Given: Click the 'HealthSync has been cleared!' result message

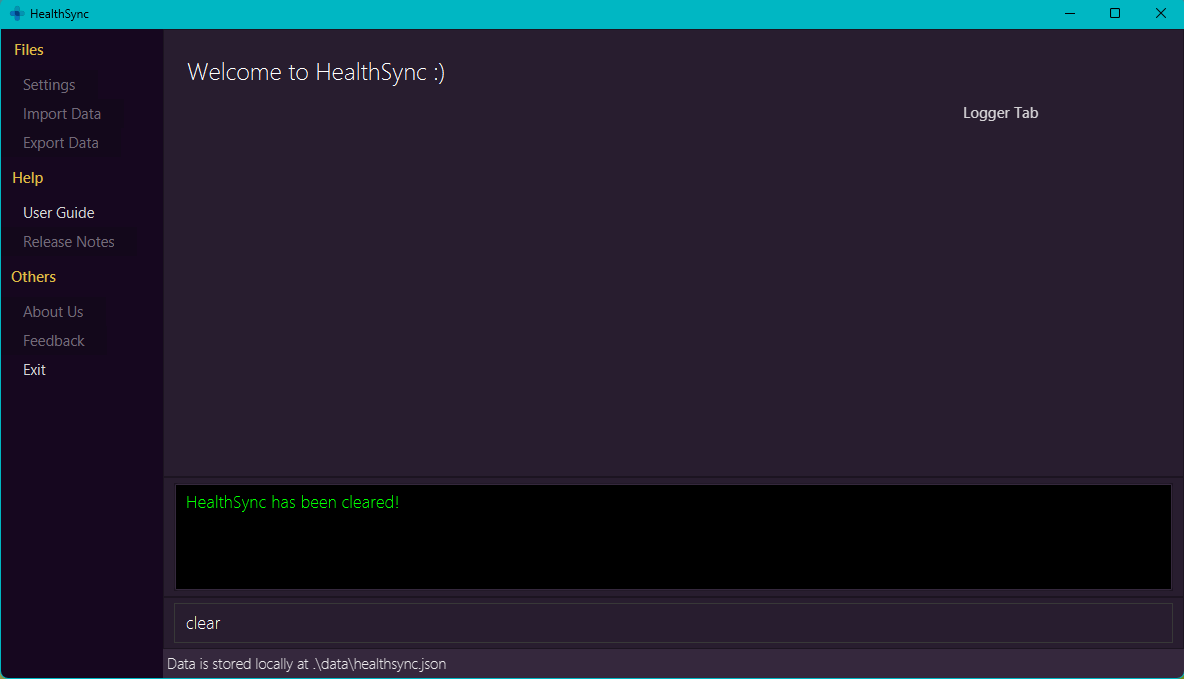Looking at the screenshot, I should 292,502.
